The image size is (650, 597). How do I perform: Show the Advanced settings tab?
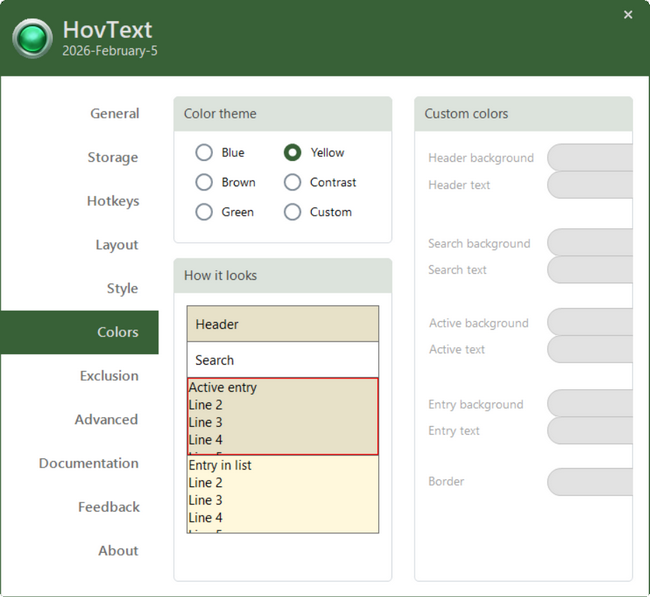(106, 420)
